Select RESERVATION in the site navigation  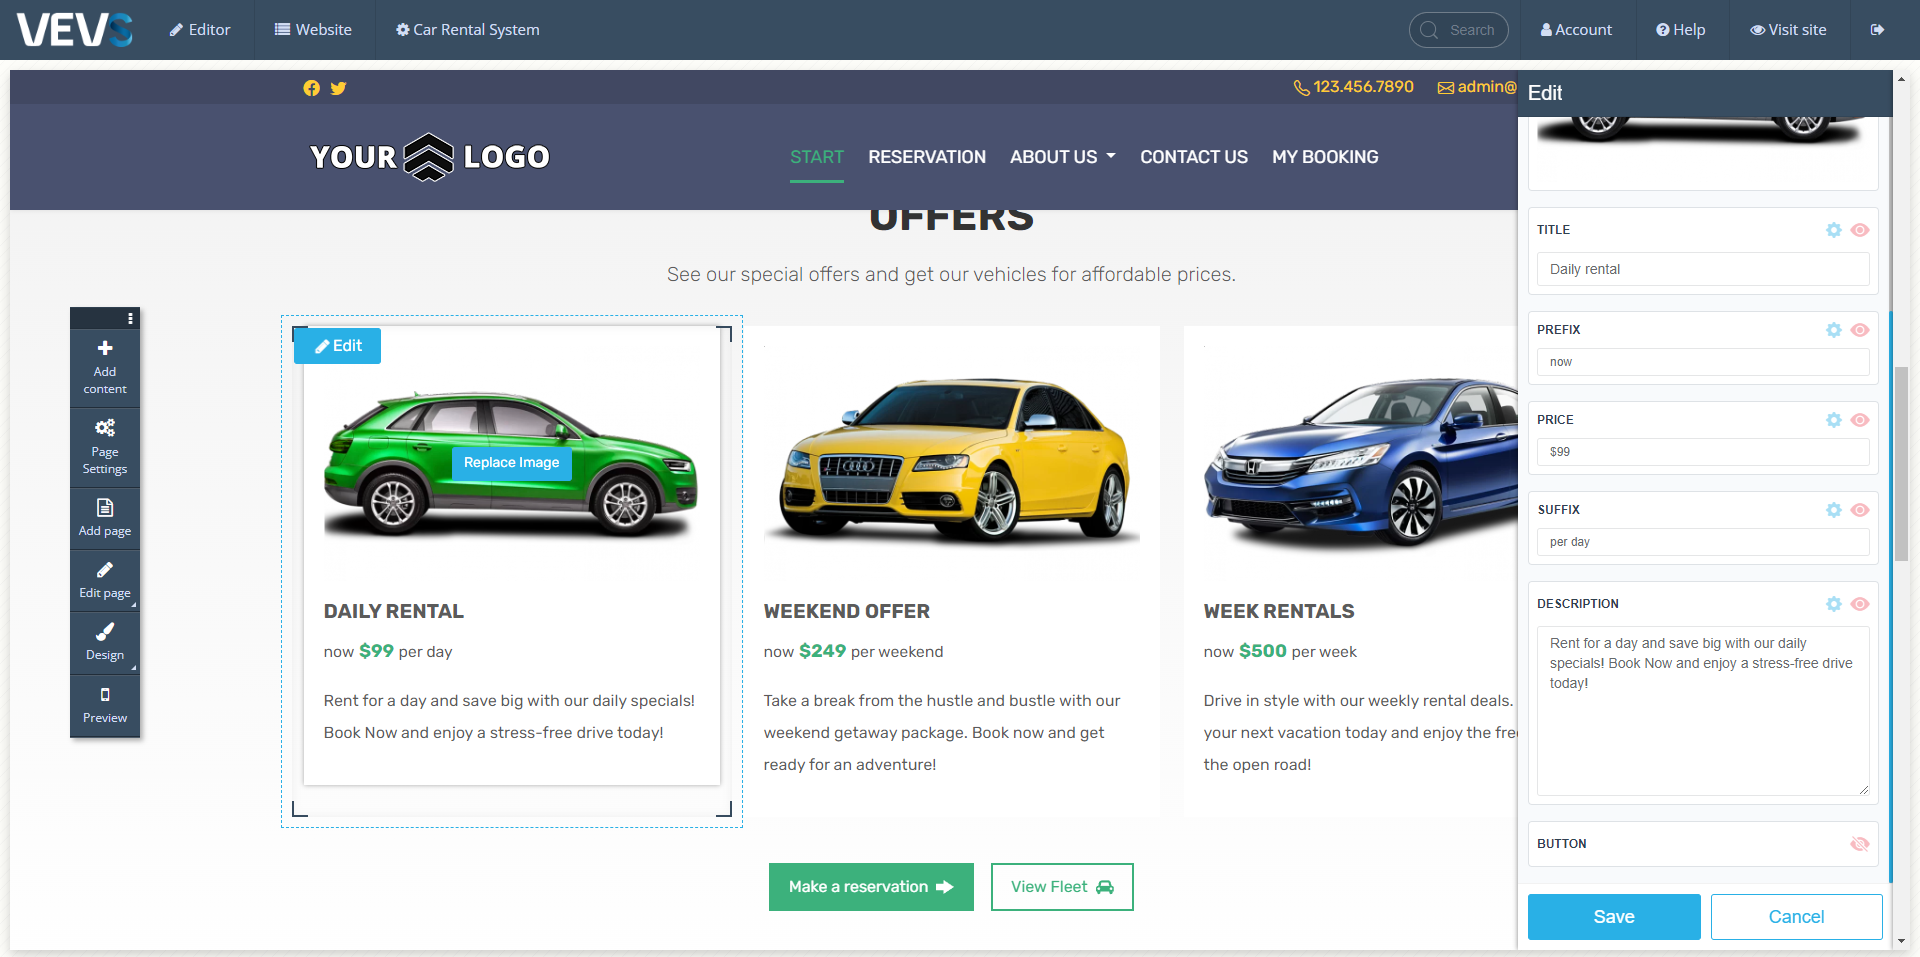point(926,157)
